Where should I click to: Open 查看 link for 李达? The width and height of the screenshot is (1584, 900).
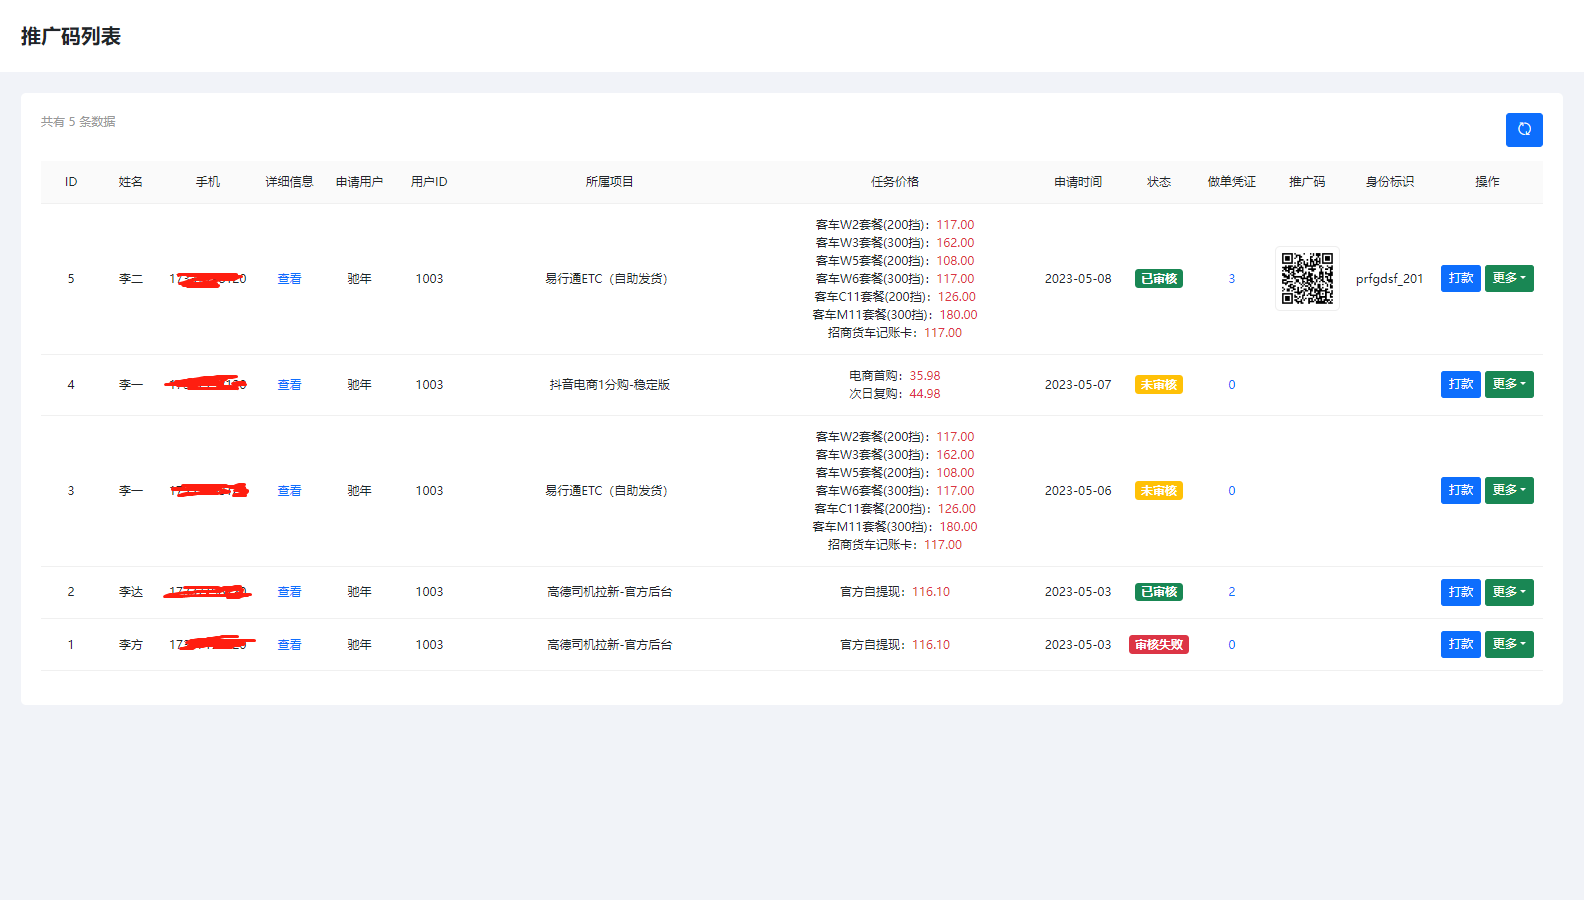[x=289, y=592]
